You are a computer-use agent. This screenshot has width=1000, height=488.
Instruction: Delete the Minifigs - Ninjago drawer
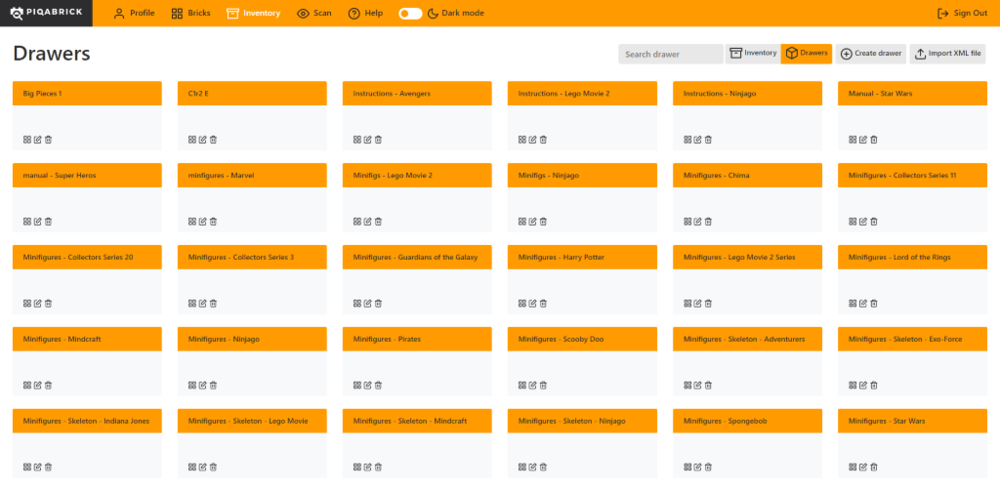[x=543, y=221]
